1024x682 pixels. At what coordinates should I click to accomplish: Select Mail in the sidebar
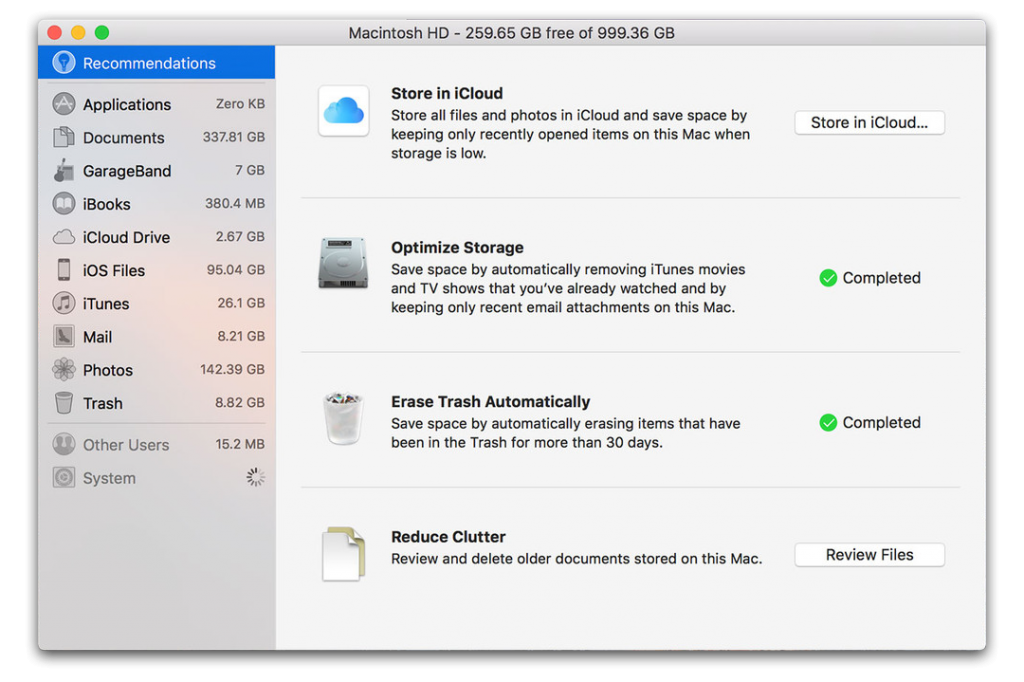pyautogui.click(x=157, y=336)
